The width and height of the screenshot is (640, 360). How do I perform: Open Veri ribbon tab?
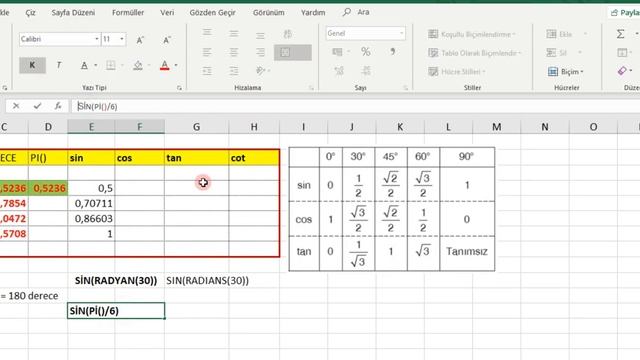pos(167,13)
